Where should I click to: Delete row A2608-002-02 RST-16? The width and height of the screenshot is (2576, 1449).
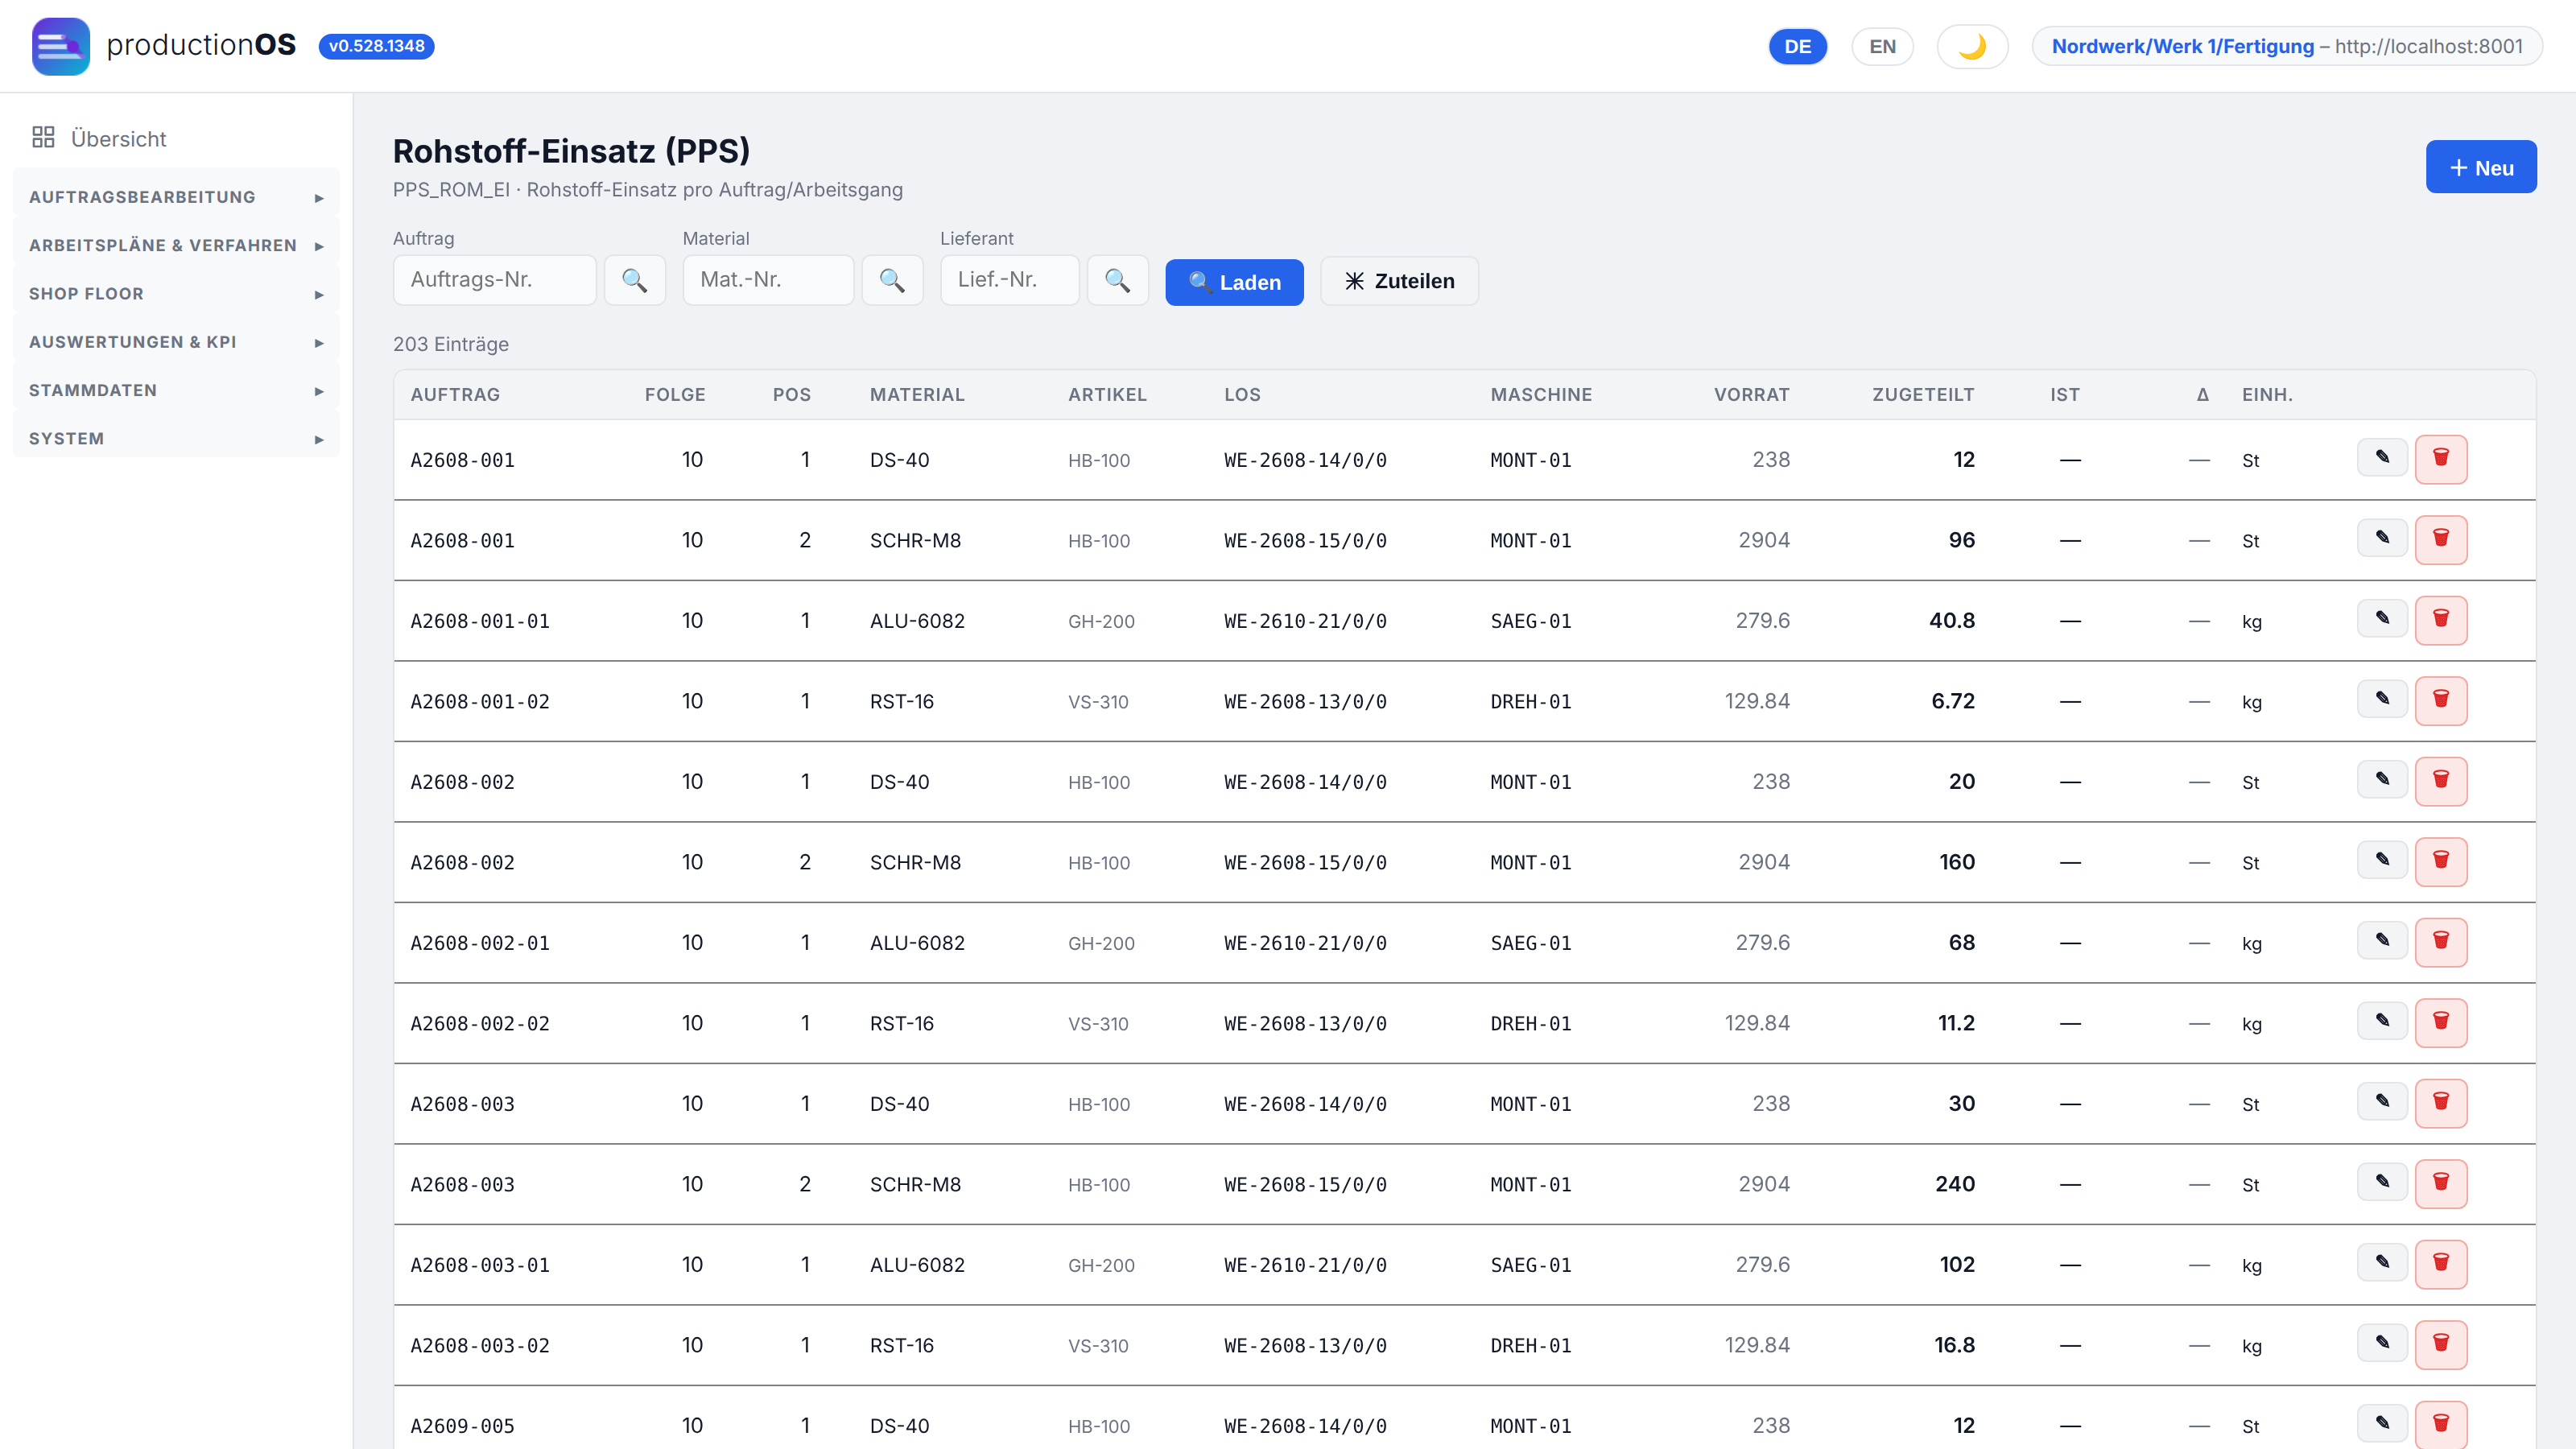click(x=2440, y=1023)
